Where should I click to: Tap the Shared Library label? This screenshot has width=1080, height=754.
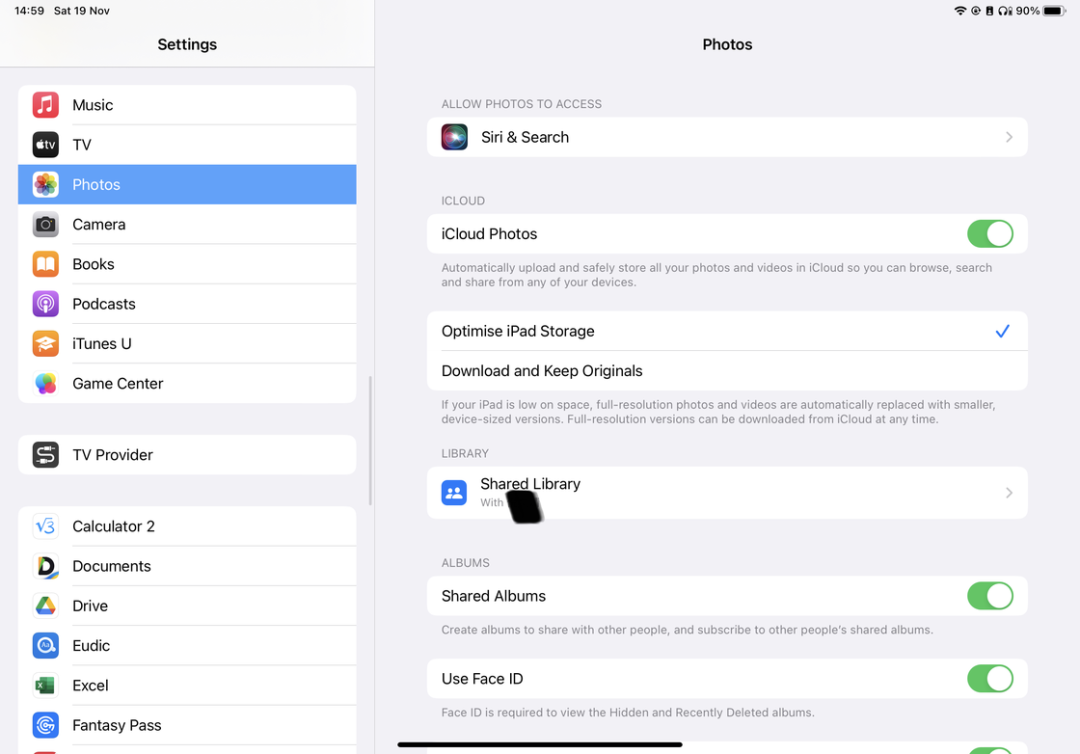[x=530, y=484]
